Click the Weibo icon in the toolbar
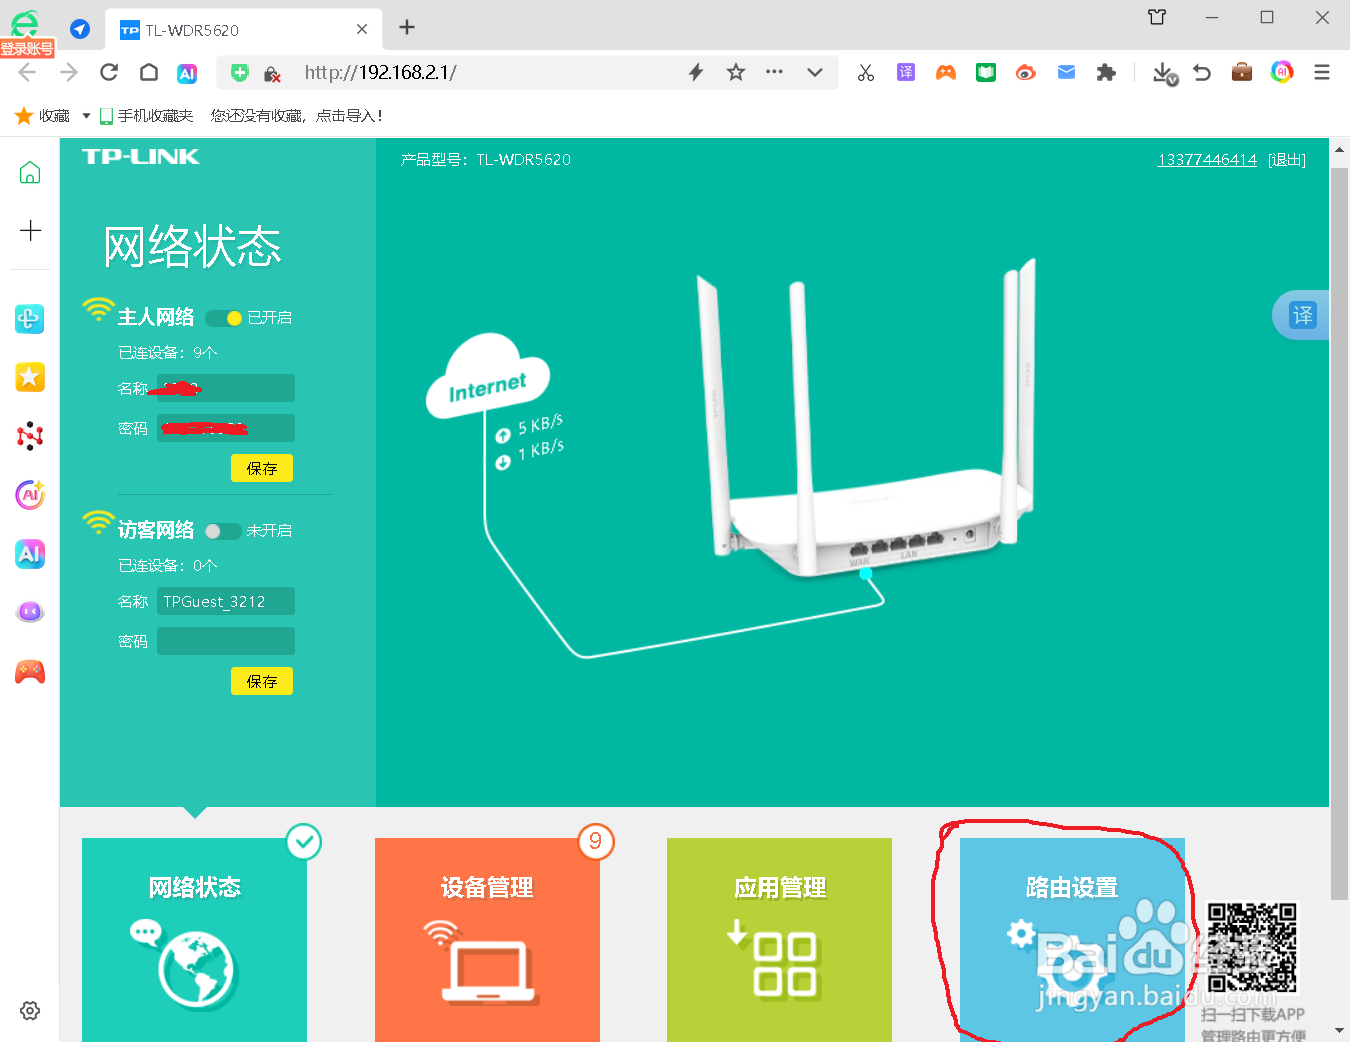The image size is (1350, 1042). (x=1025, y=72)
